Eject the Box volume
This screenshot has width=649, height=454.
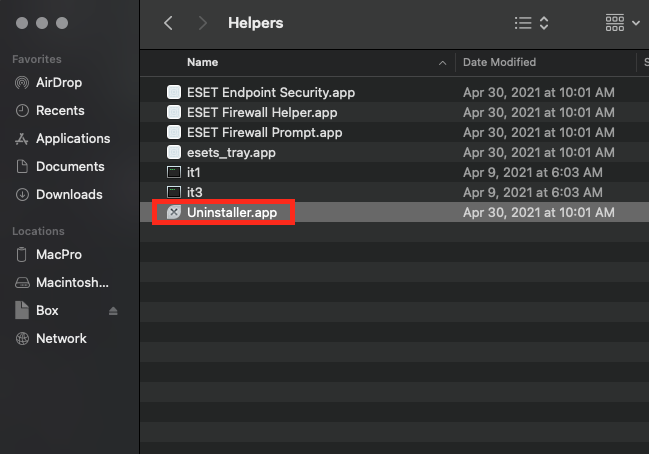[x=113, y=311]
